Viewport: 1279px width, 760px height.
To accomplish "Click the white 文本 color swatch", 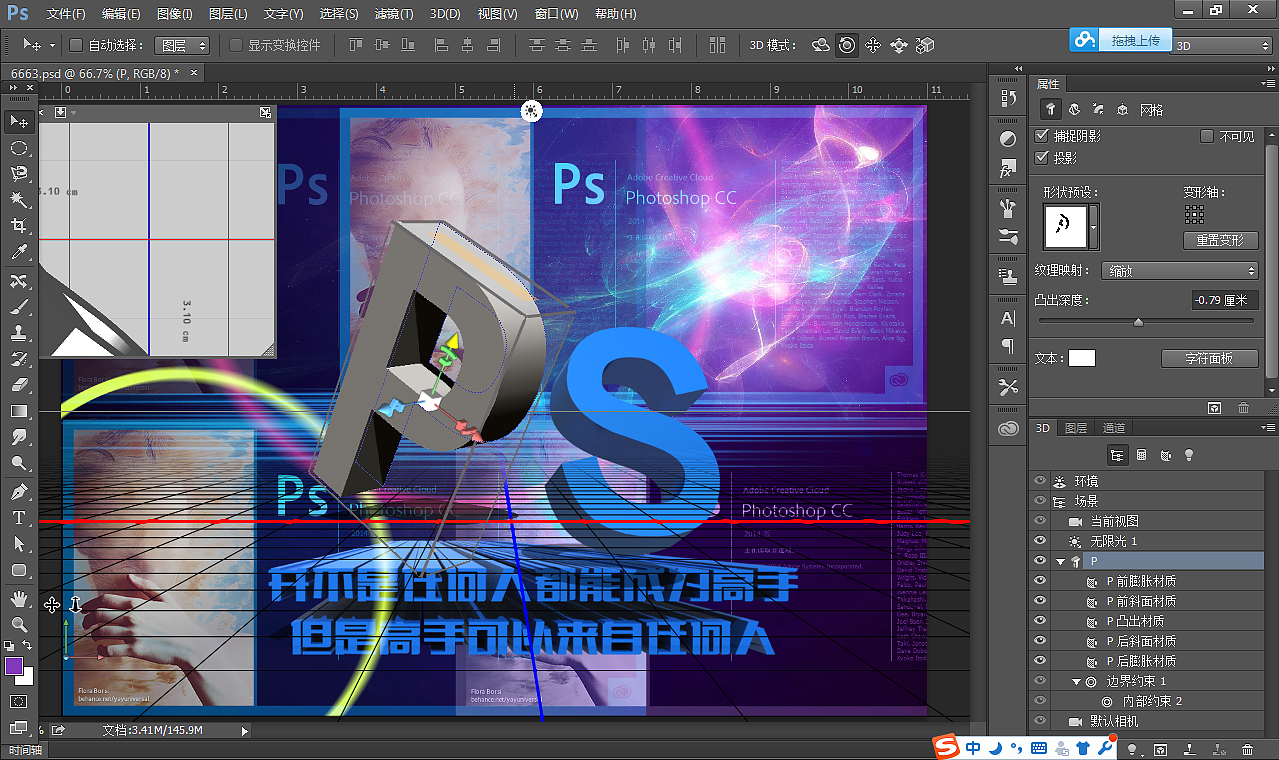I will pos(1081,358).
